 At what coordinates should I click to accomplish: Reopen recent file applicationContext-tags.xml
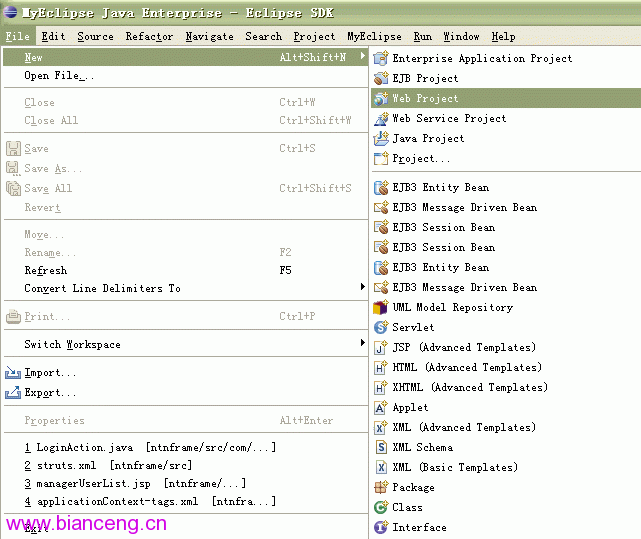(186, 501)
